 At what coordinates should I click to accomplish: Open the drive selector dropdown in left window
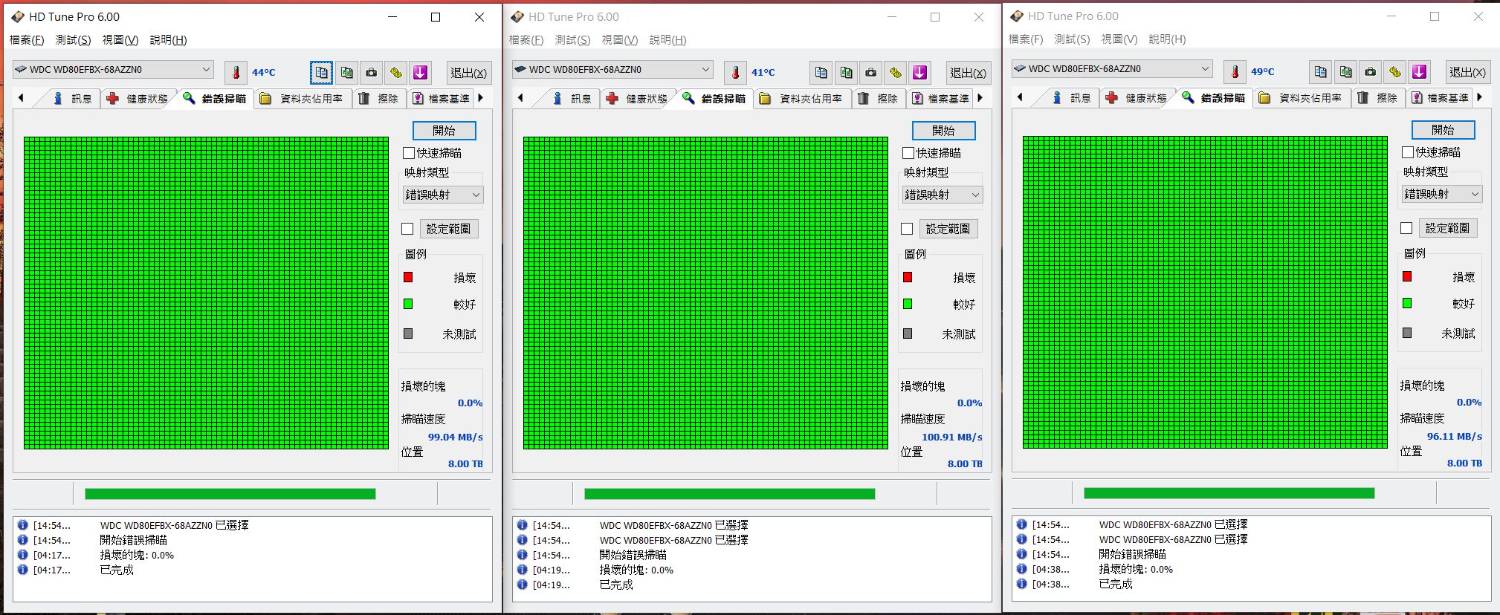(x=113, y=69)
